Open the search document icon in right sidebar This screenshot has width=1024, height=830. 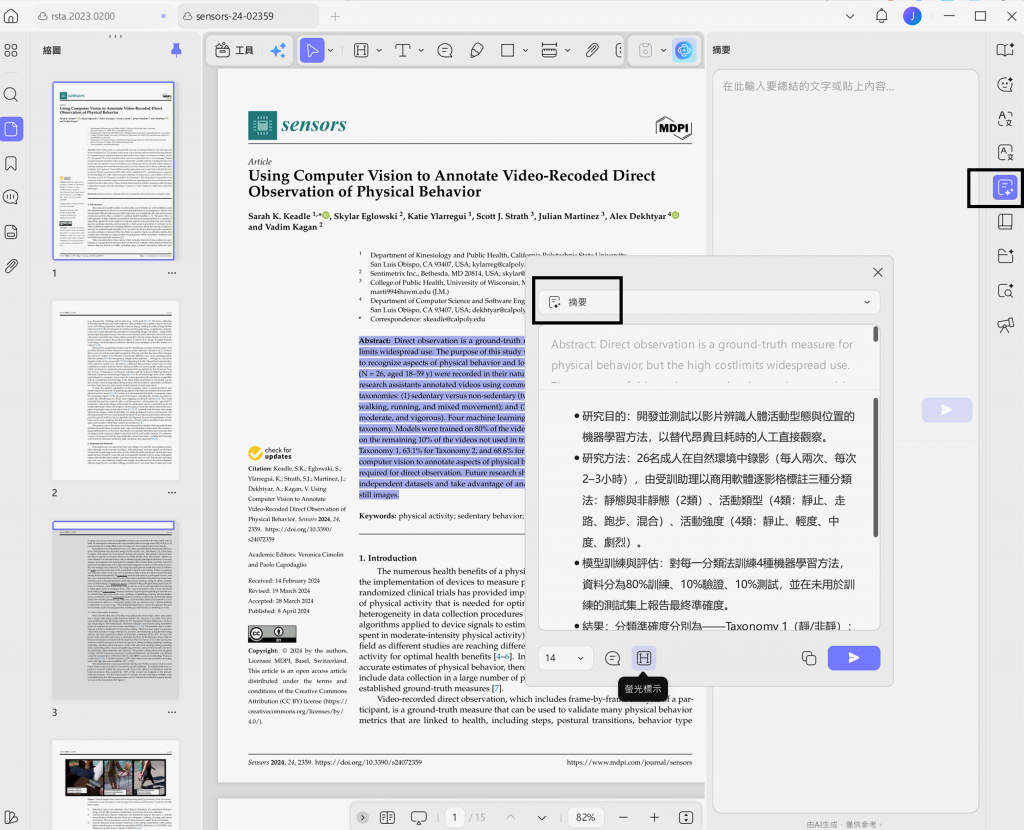pyautogui.click(x=1005, y=291)
